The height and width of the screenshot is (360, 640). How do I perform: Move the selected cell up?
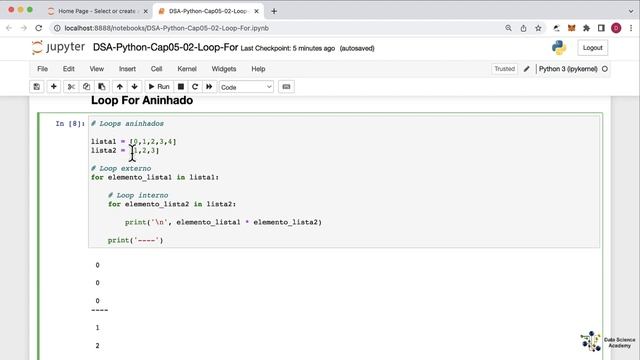point(120,87)
